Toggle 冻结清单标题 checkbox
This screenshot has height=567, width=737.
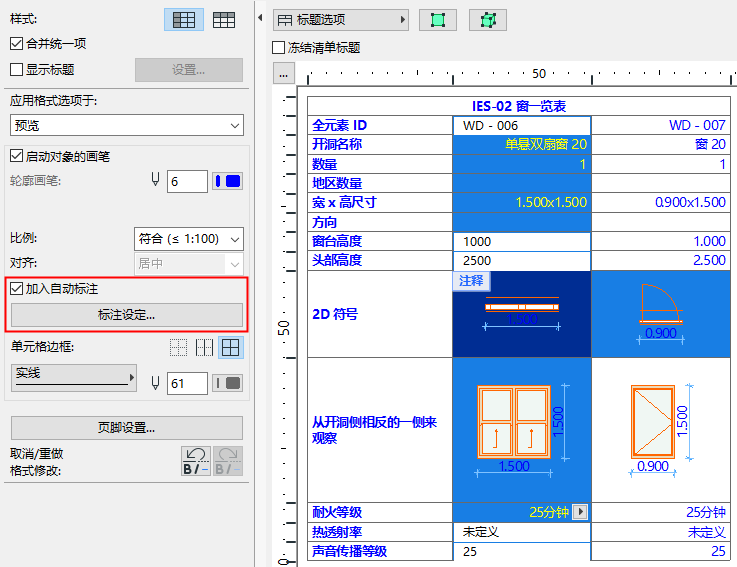(279, 47)
